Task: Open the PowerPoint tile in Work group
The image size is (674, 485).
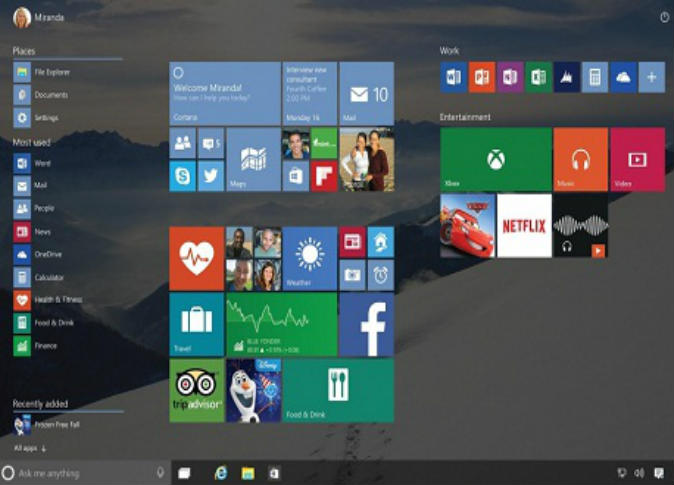Action: [481, 77]
